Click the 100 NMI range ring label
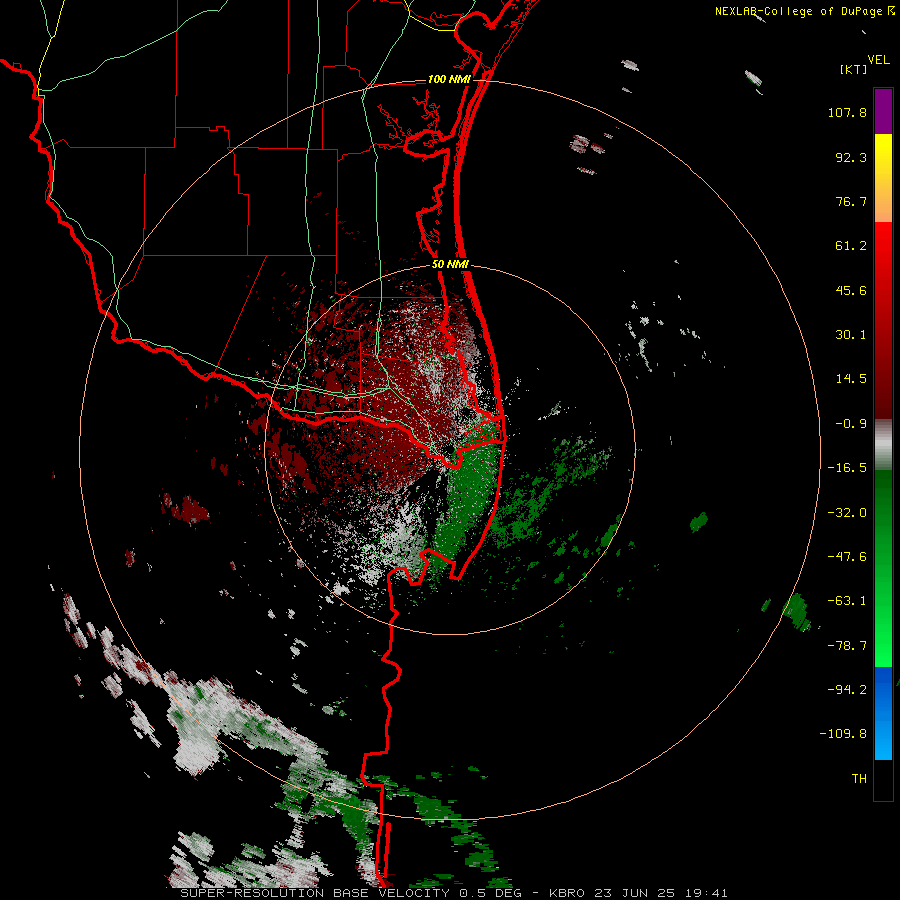This screenshot has width=900, height=900. [449, 79]
